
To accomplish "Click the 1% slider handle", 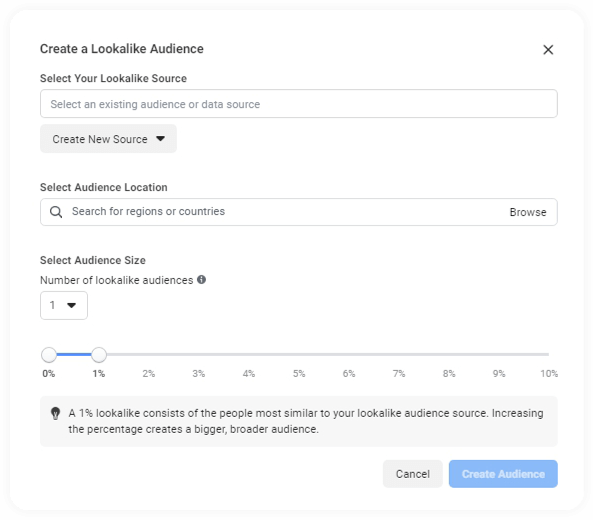I will 99,355.
